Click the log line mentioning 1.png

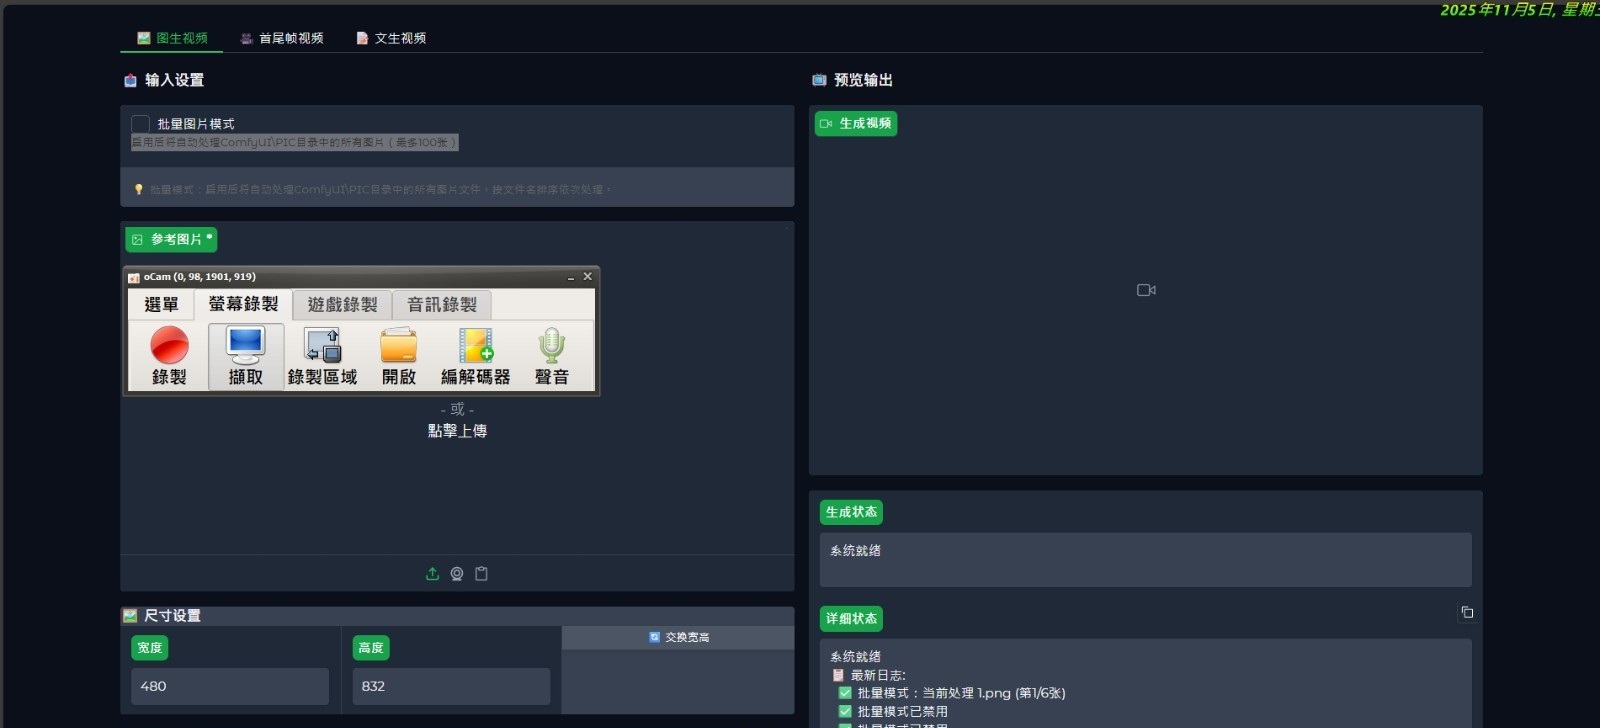tap(952, 693)
